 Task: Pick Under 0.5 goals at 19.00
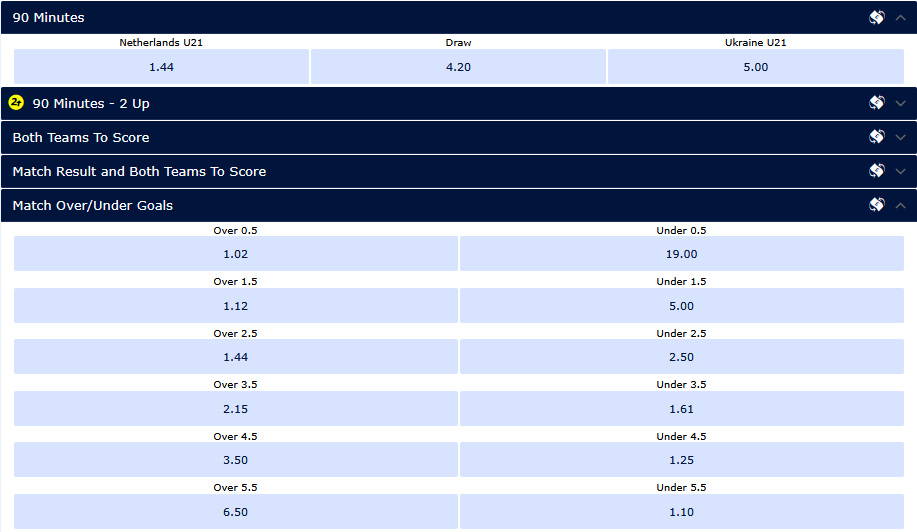pyautogui.click(x=682, y=254)
